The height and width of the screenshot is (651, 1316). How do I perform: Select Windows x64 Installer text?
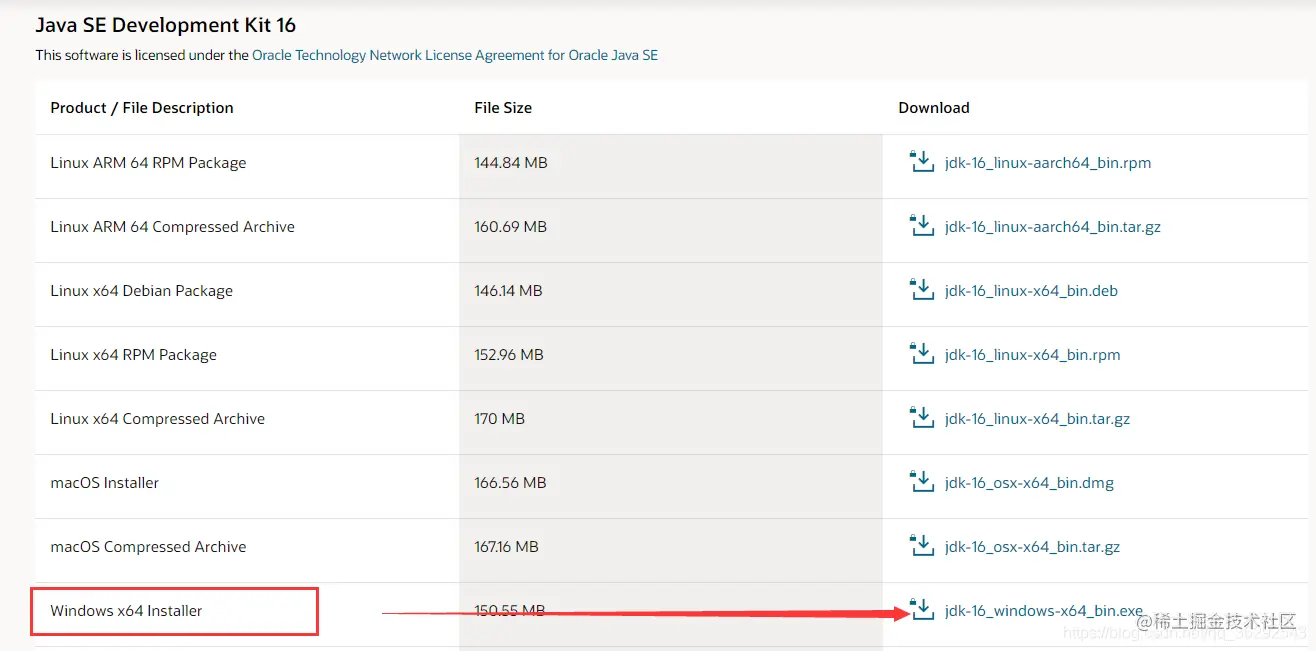pos(126,611)
